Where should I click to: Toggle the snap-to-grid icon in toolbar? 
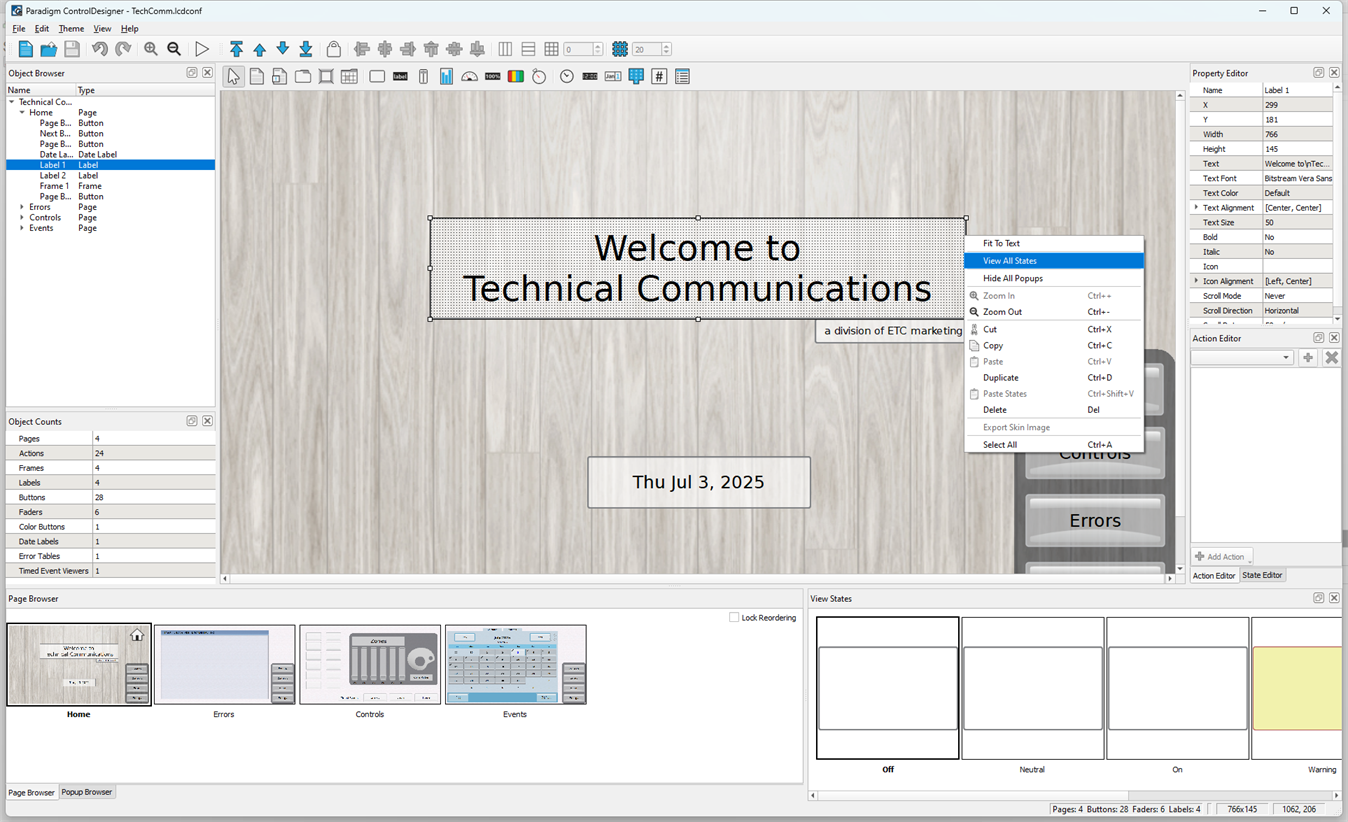pos(620,49)
